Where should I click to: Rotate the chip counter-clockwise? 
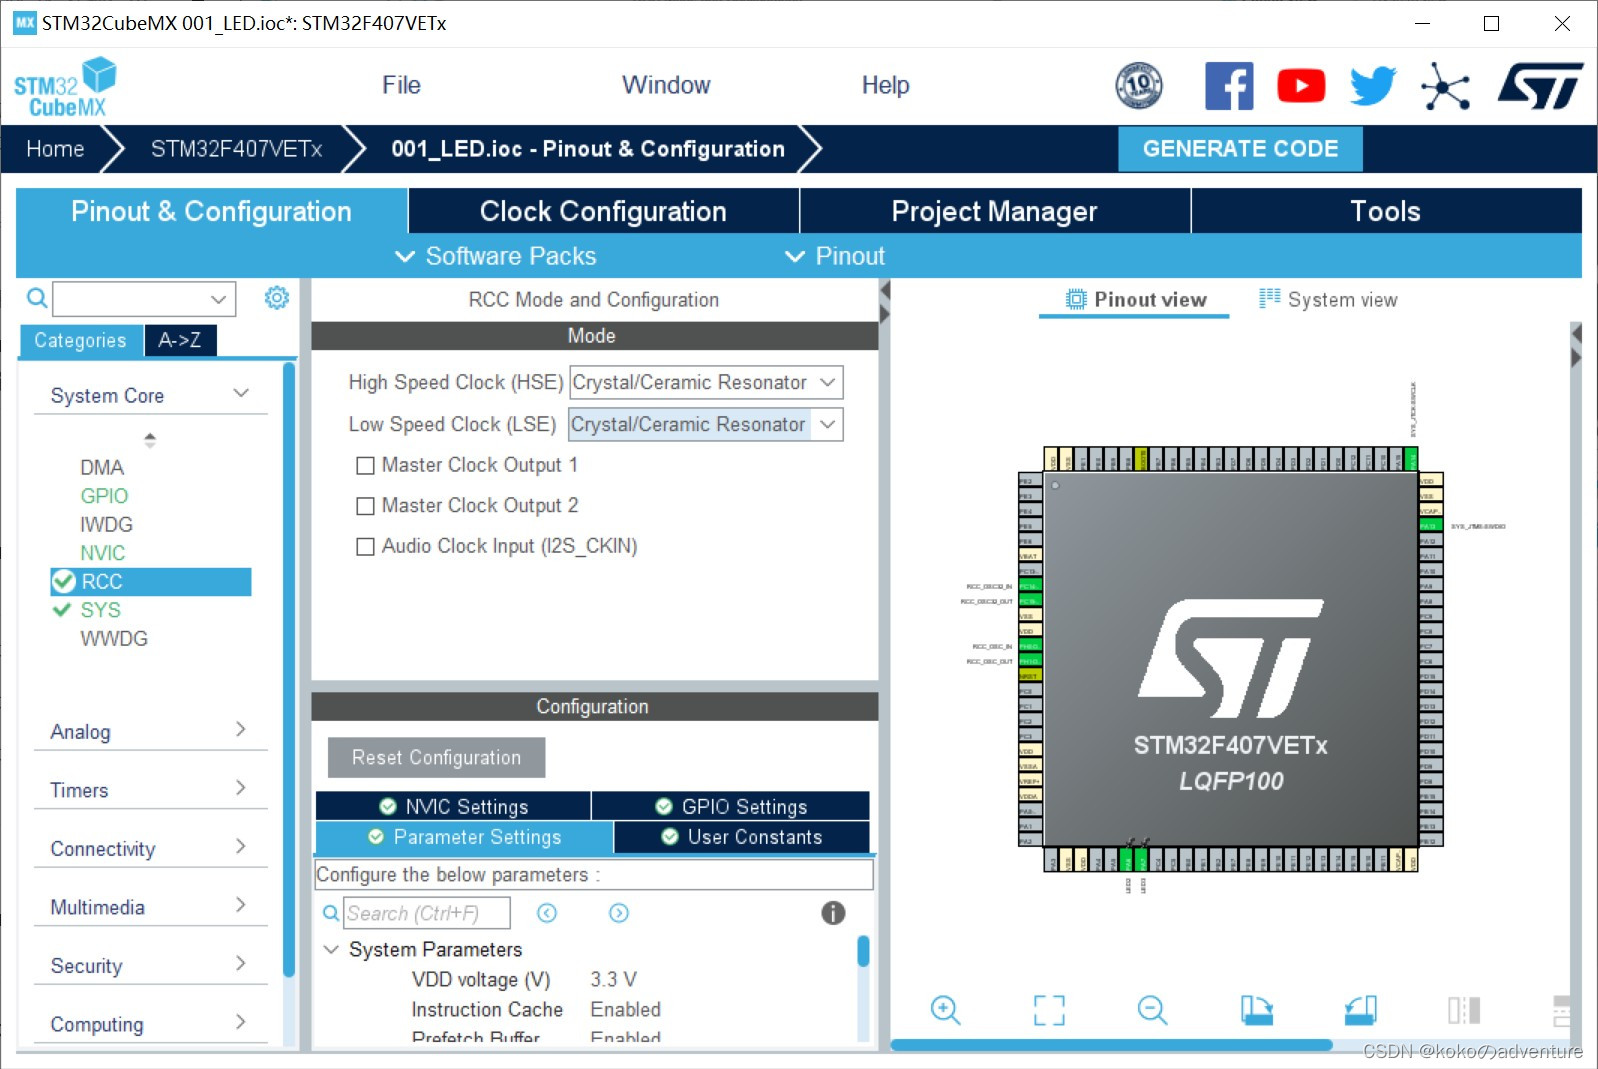pos(1361,1010)
